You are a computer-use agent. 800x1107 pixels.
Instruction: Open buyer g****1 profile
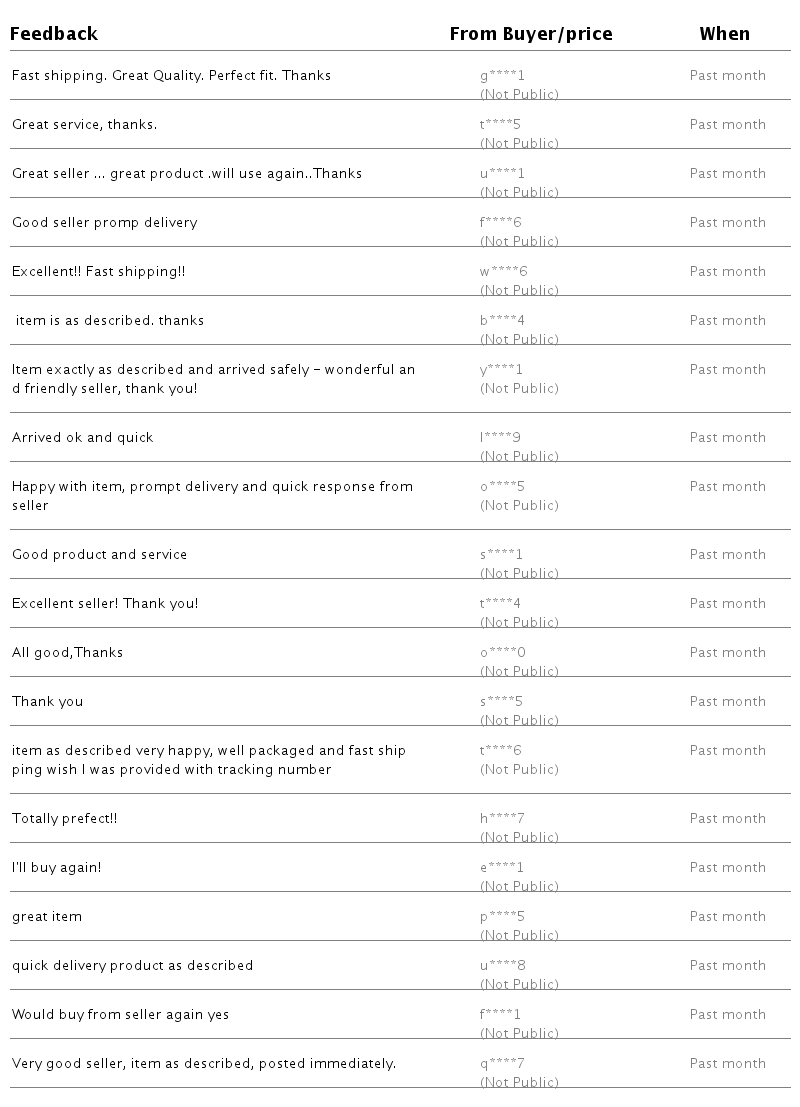(x=502, y=76)
